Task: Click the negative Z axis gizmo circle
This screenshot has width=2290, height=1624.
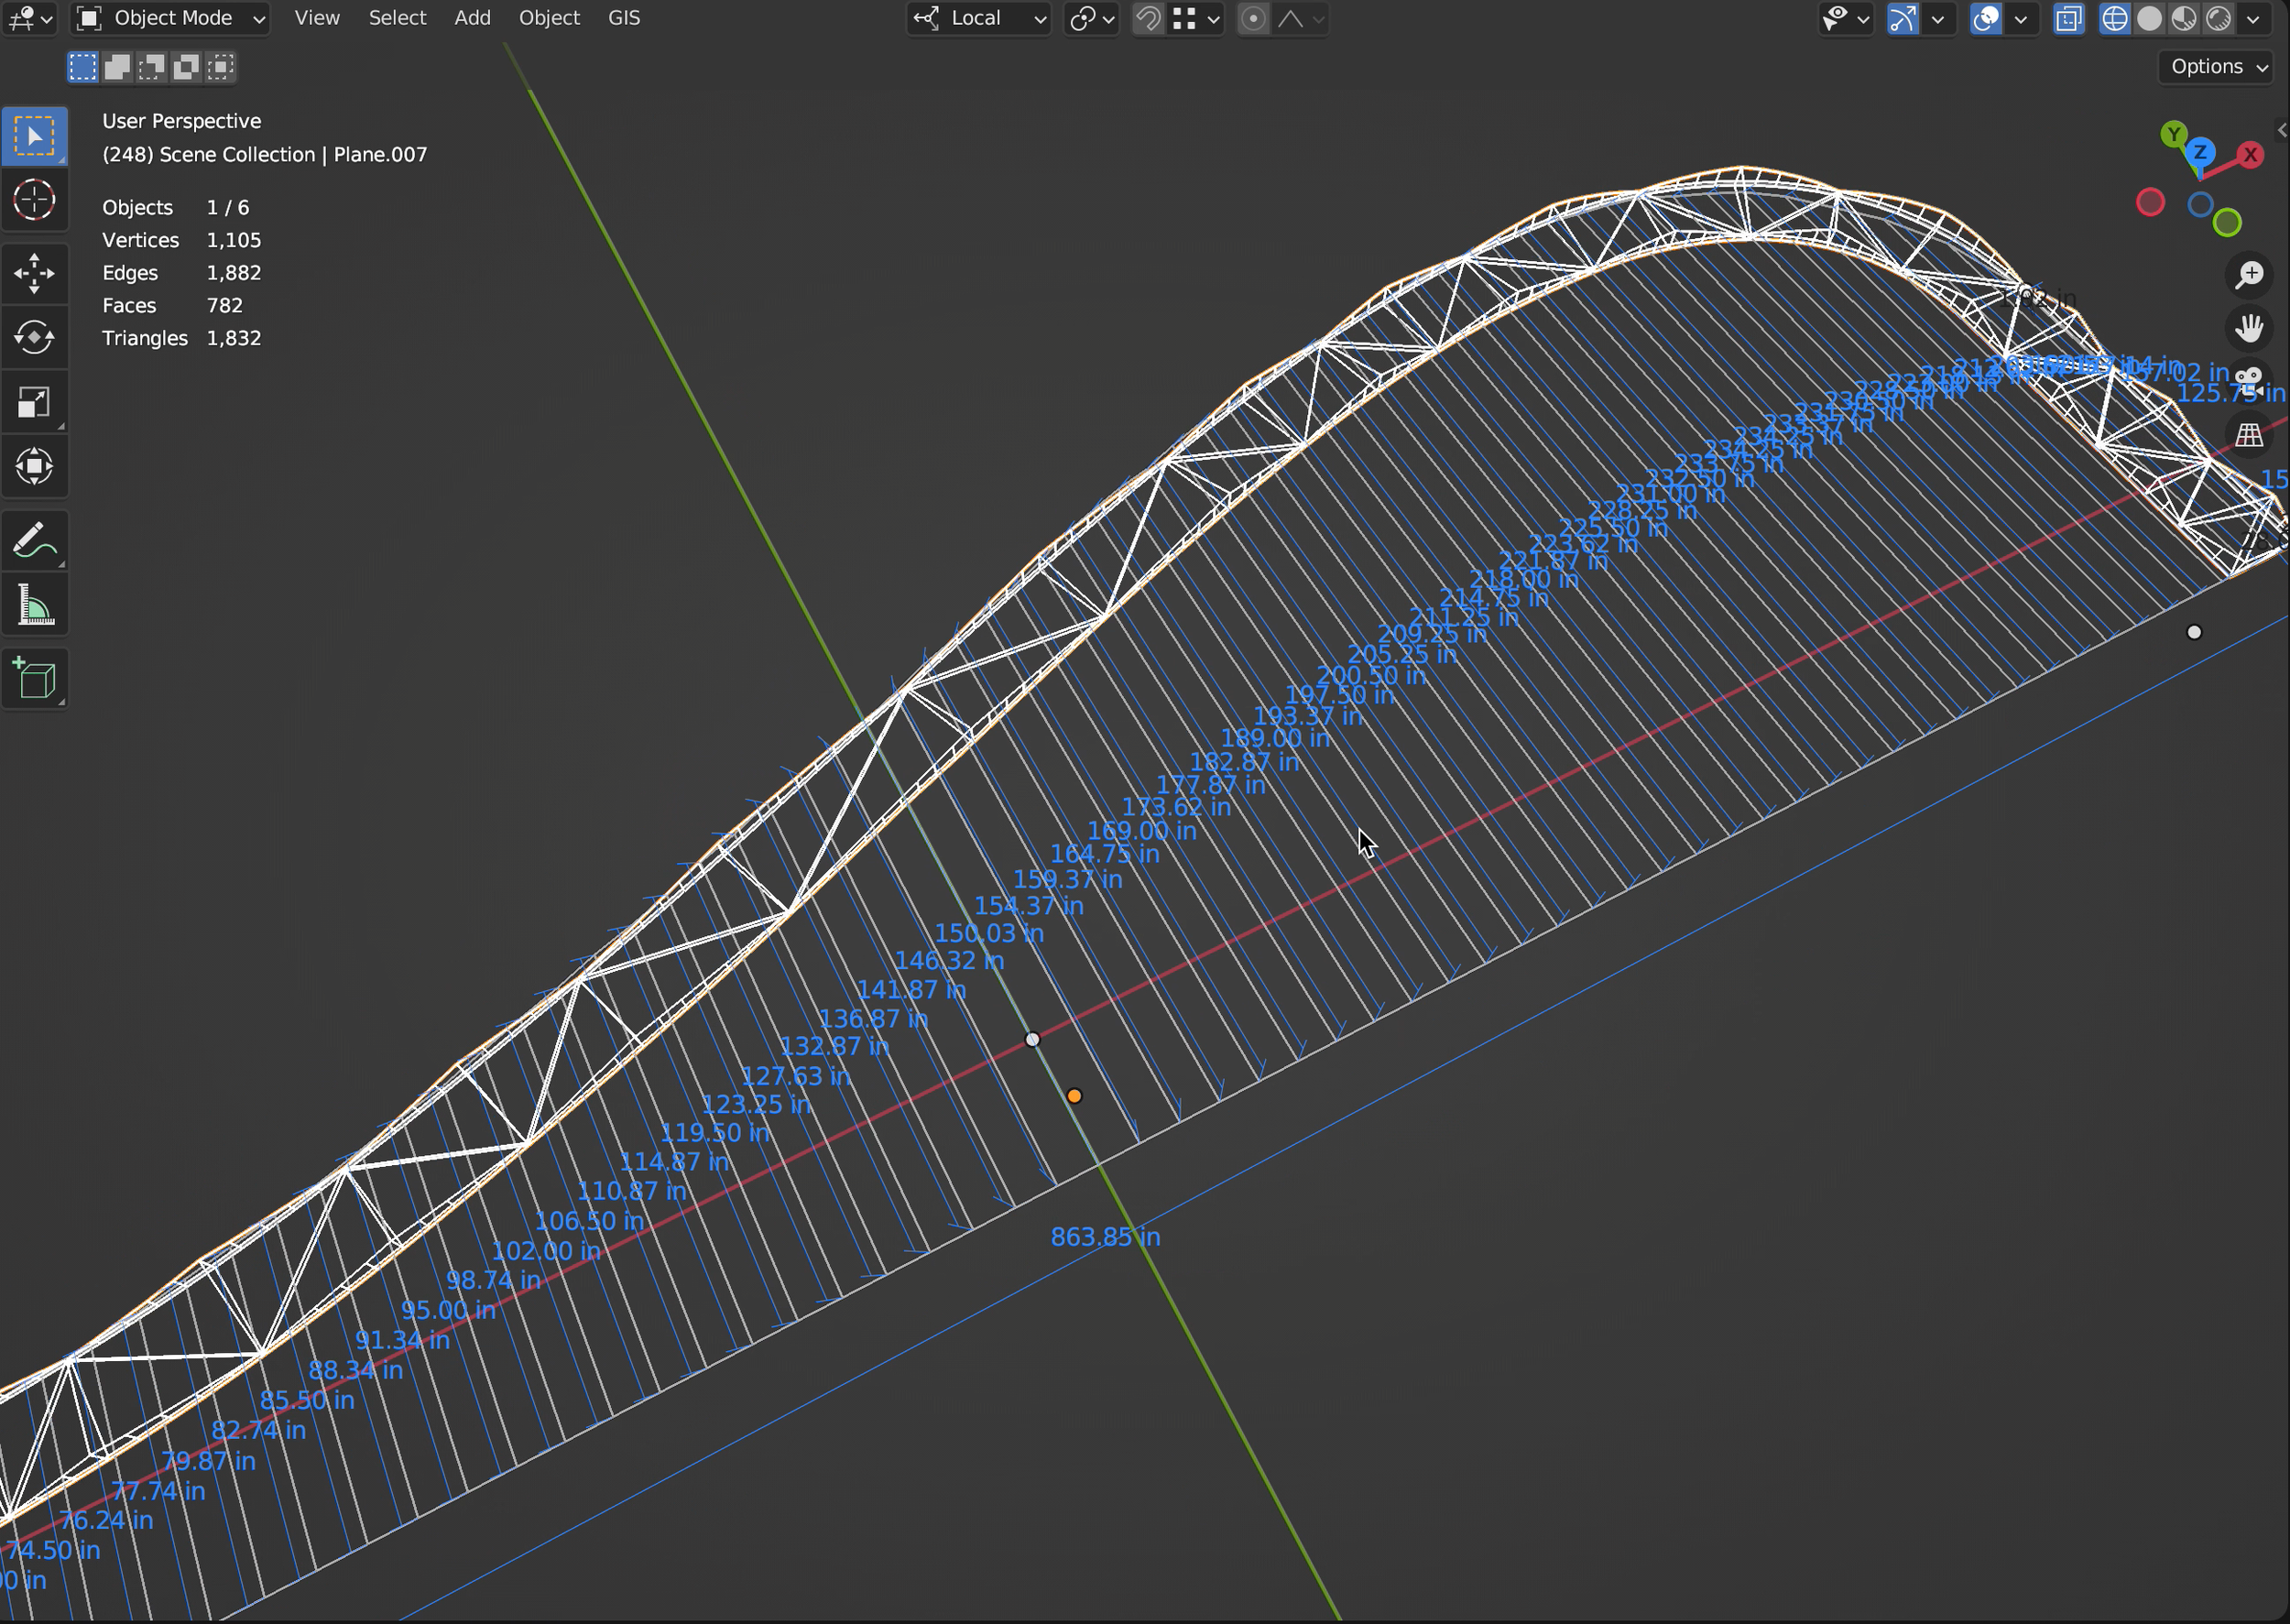Action: click(2199, 205)
